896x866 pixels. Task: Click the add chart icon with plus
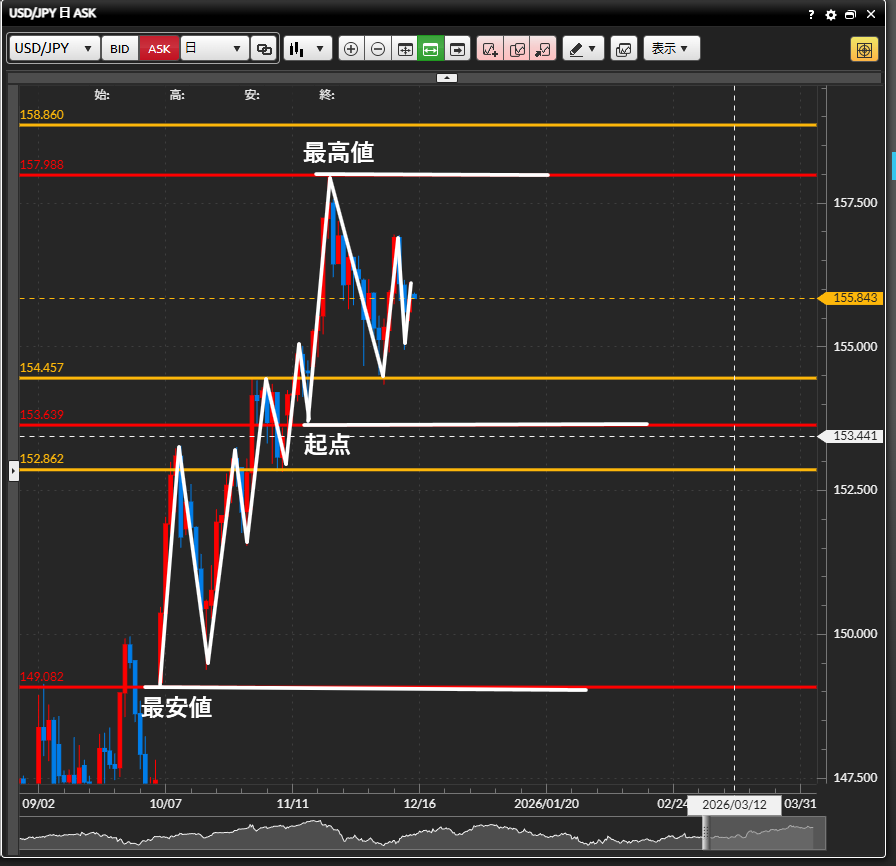click(490, 49)
